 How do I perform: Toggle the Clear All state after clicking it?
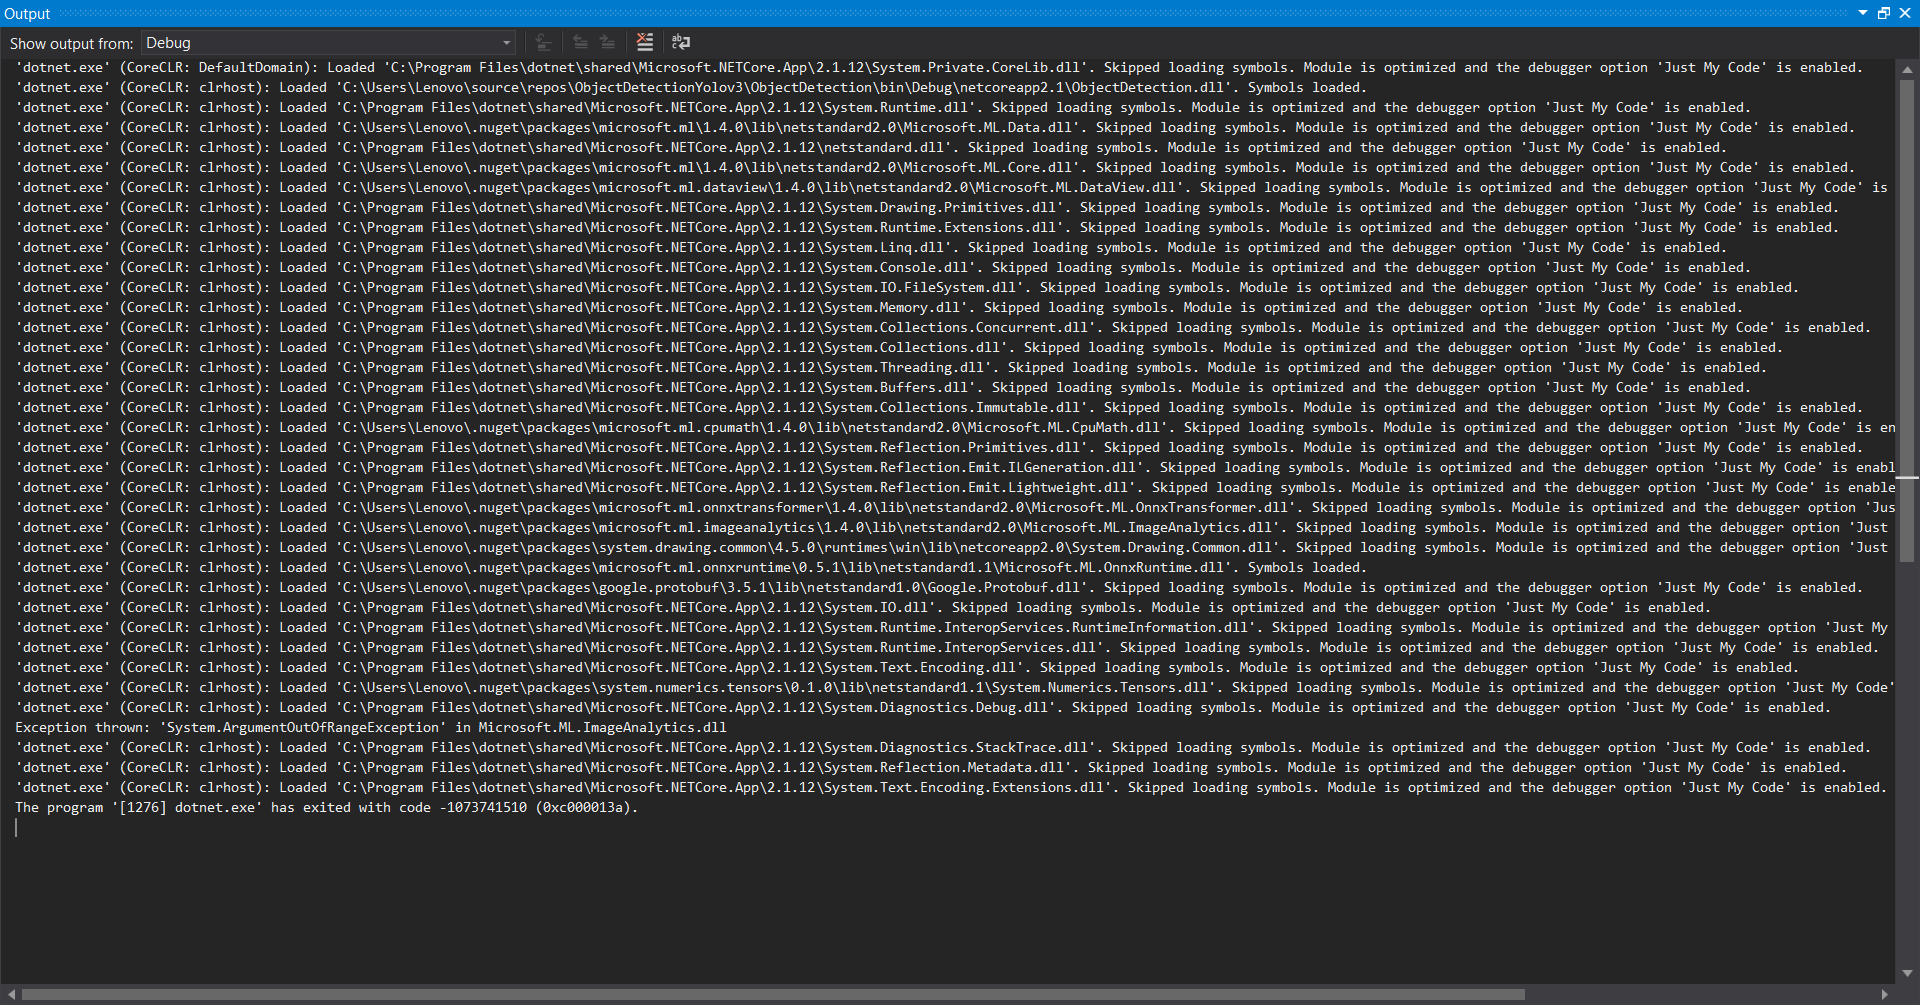pos(644,42)
